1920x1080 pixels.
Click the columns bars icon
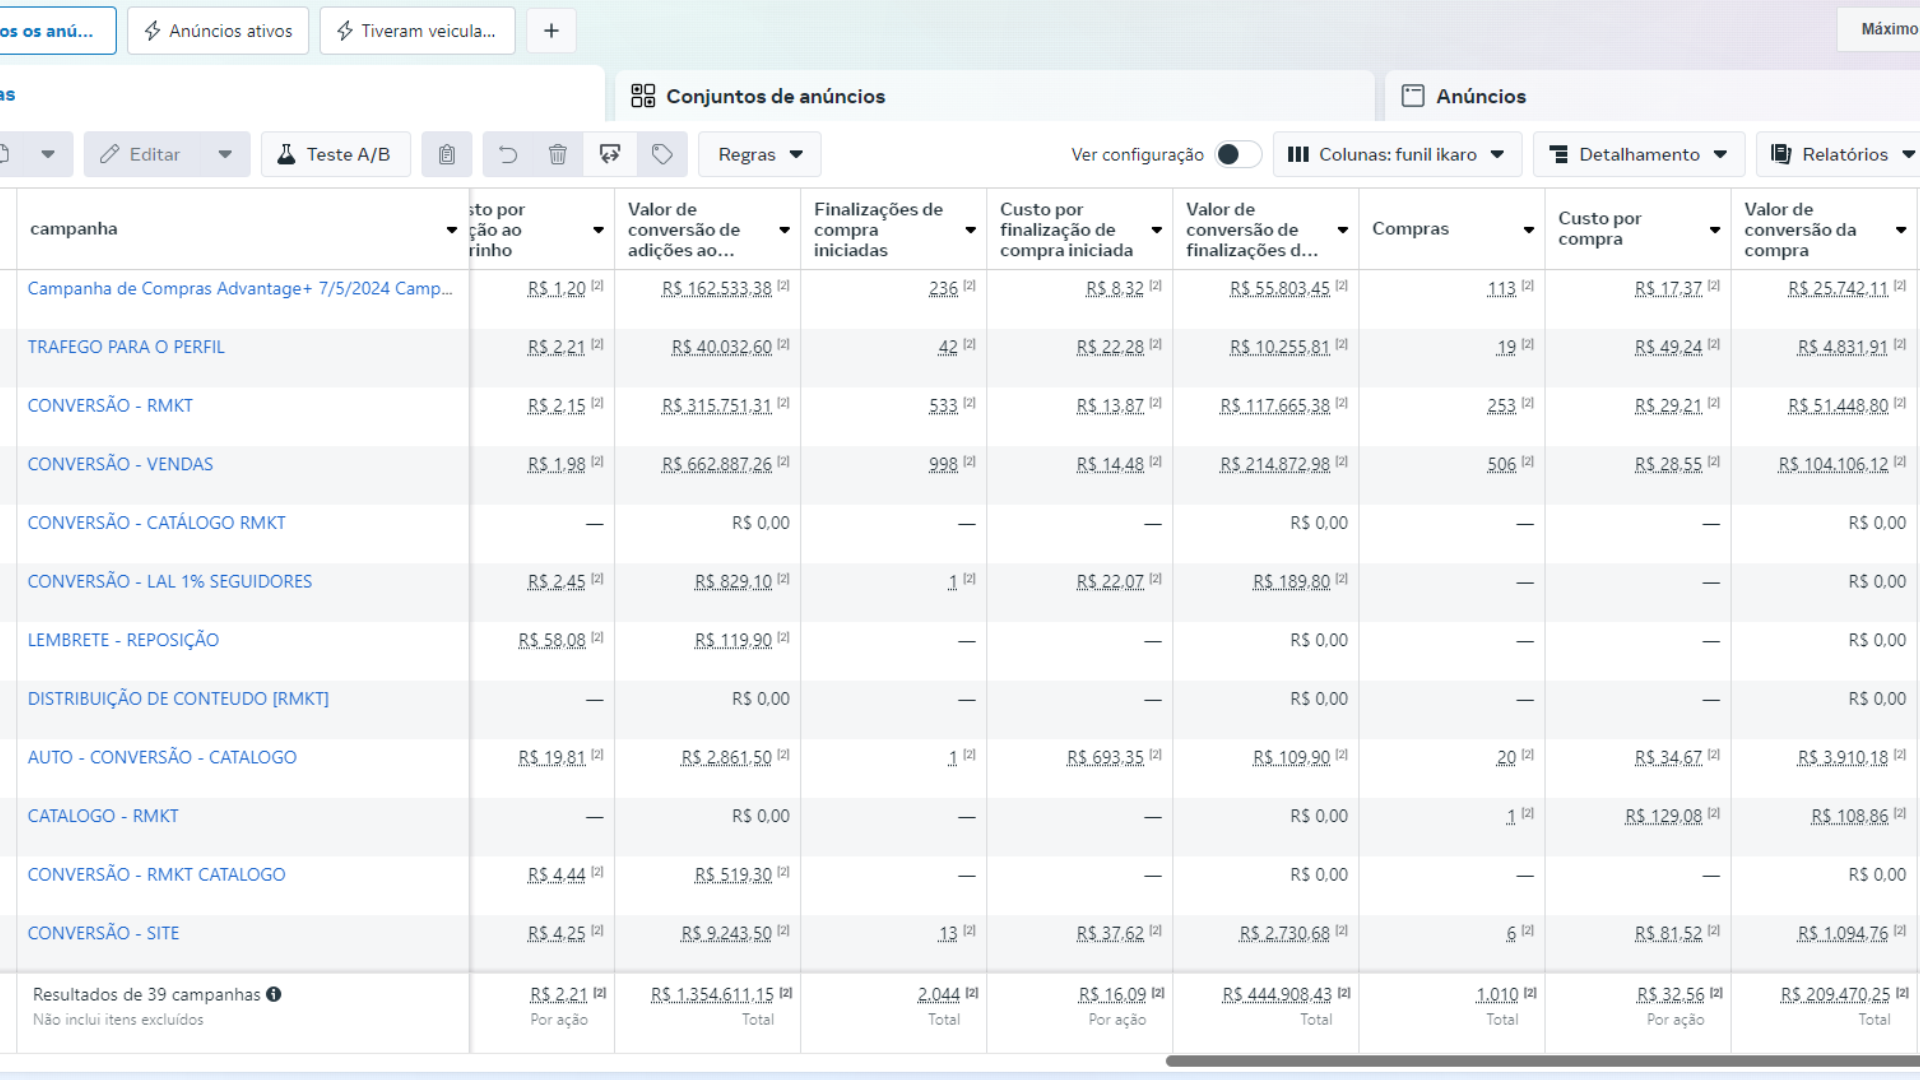(1298, 154)
